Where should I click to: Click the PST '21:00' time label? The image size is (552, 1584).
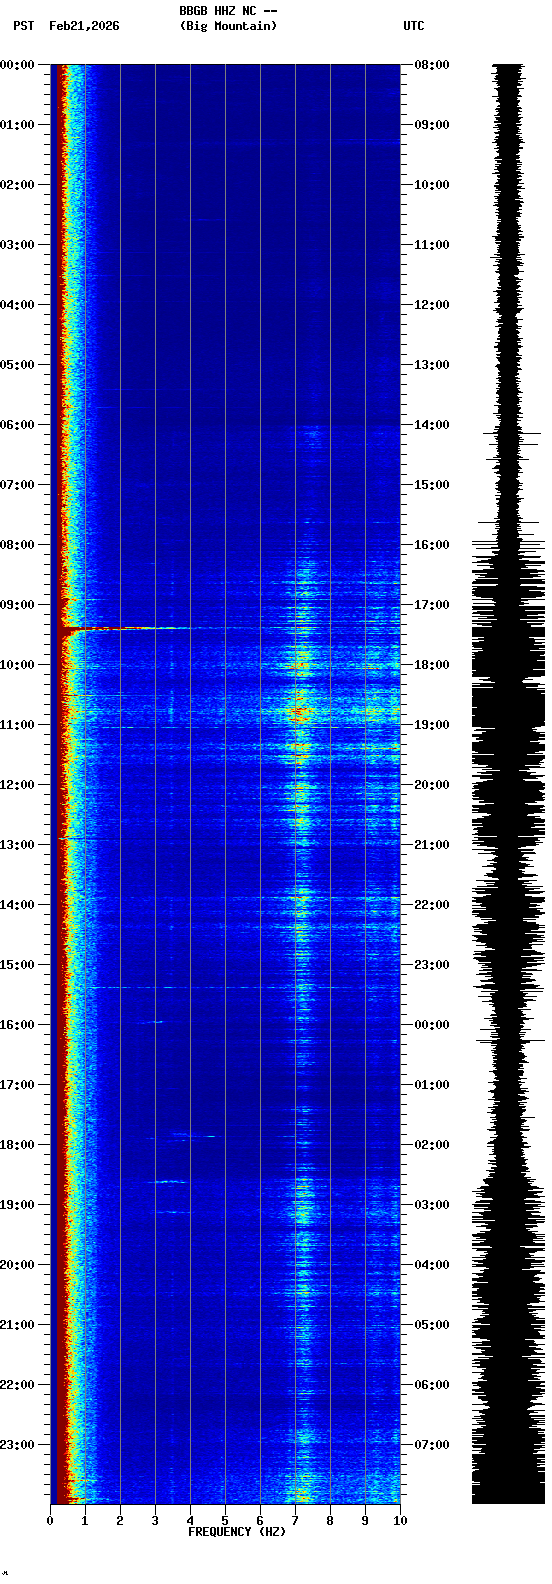coord(17,1325)
